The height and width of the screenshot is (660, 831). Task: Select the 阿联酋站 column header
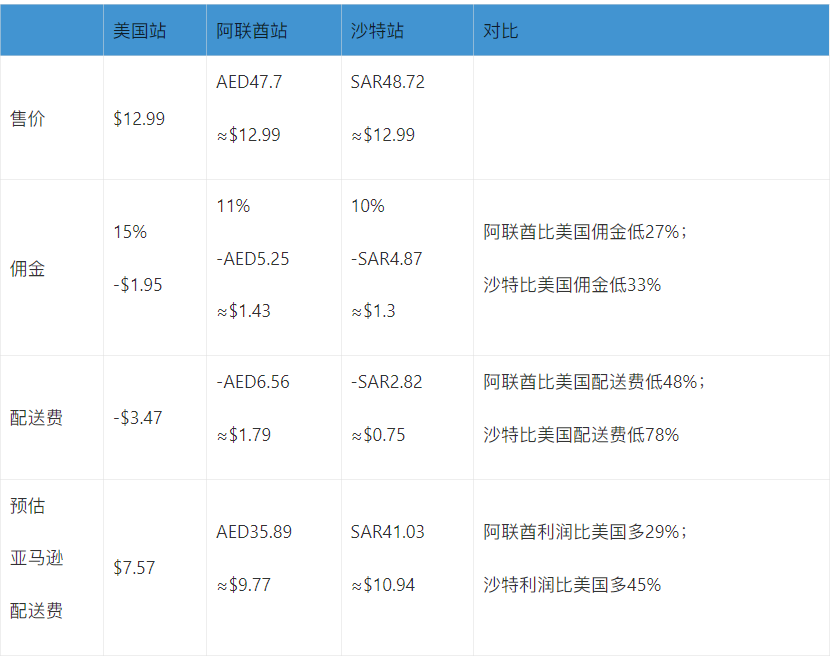pyautogui.click(x=251, y=30)
